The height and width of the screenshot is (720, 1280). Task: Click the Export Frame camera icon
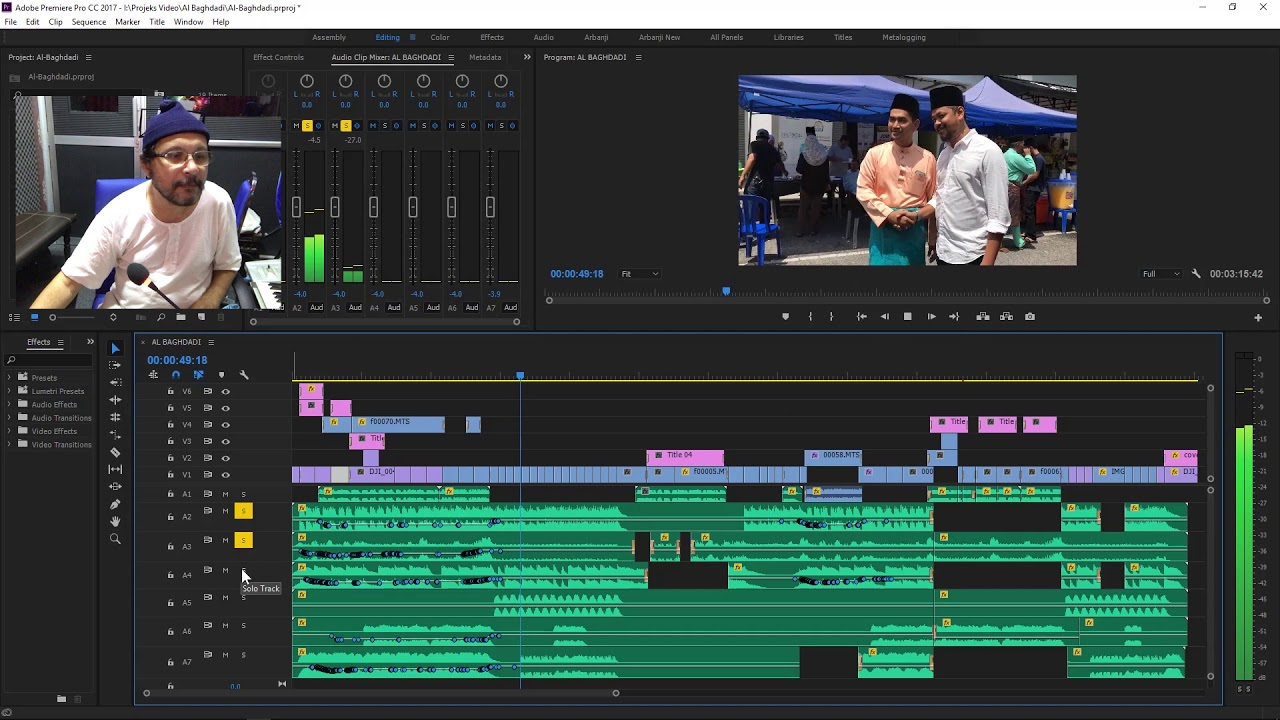(x=1029, y=317)
